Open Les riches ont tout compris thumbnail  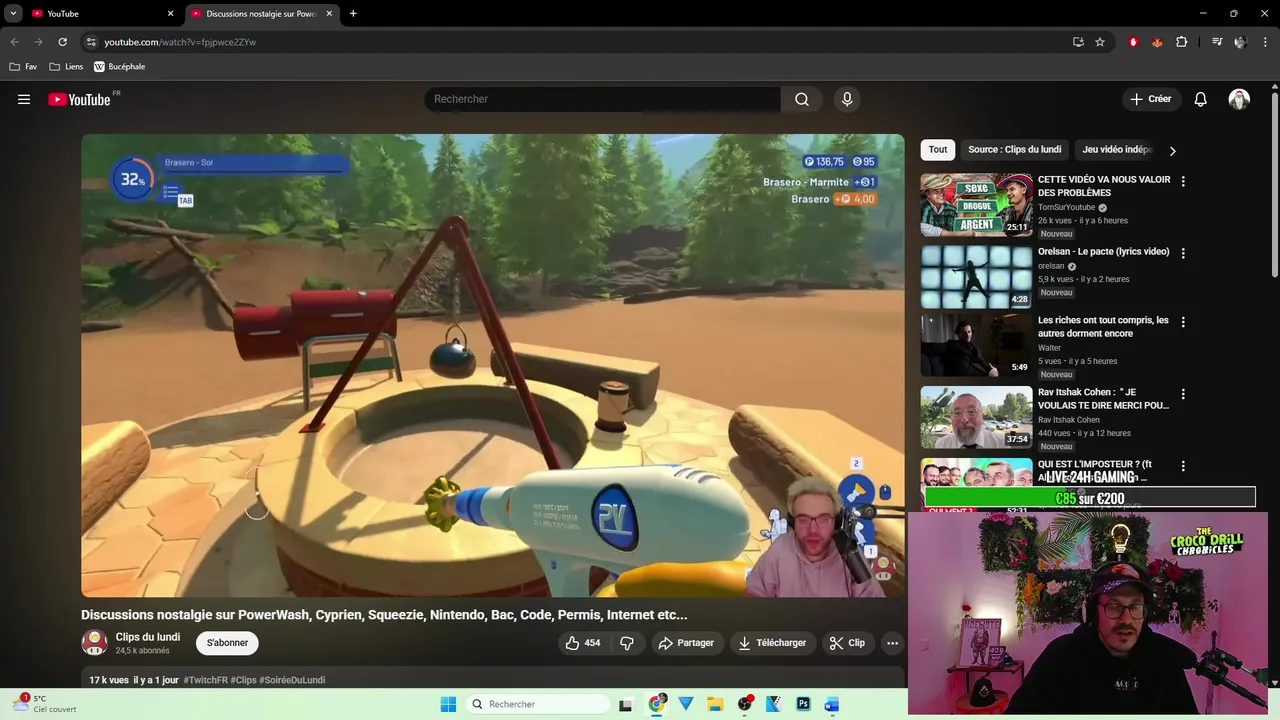(976, 346)
